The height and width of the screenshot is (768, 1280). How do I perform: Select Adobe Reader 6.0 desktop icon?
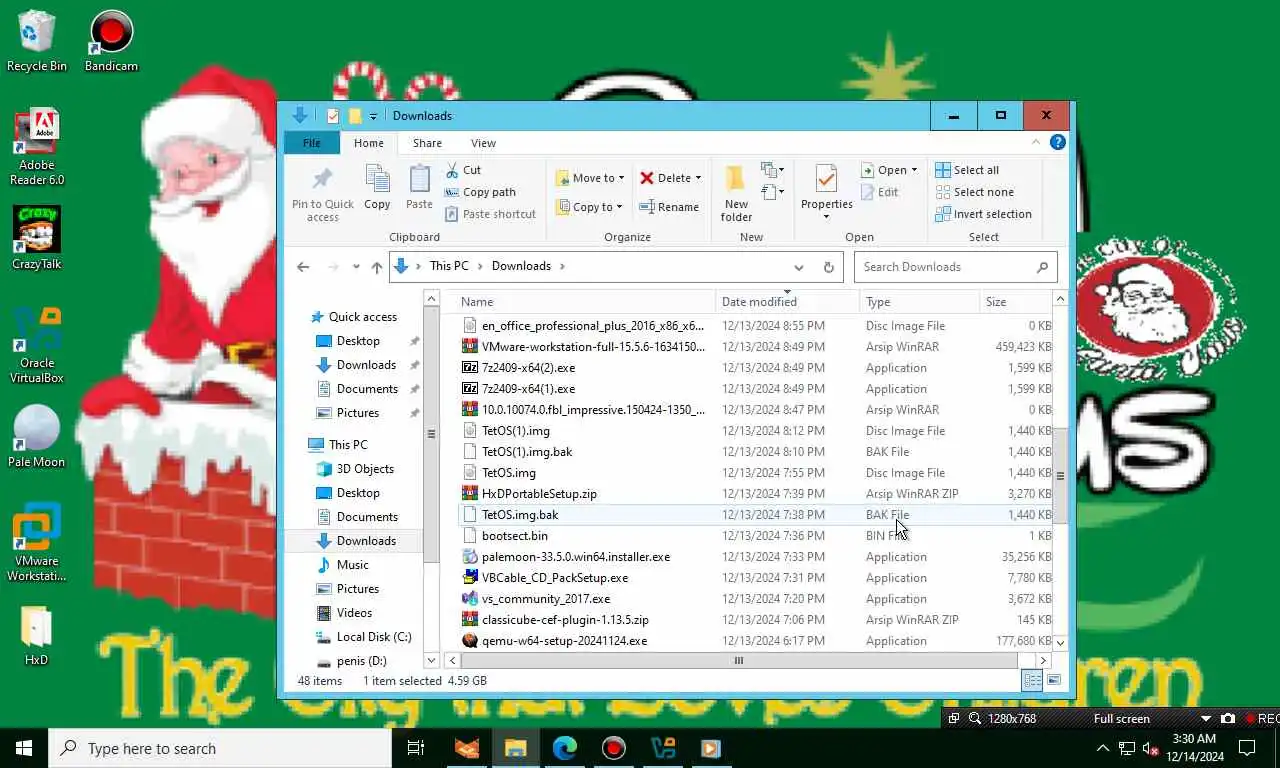pos(37,147)
